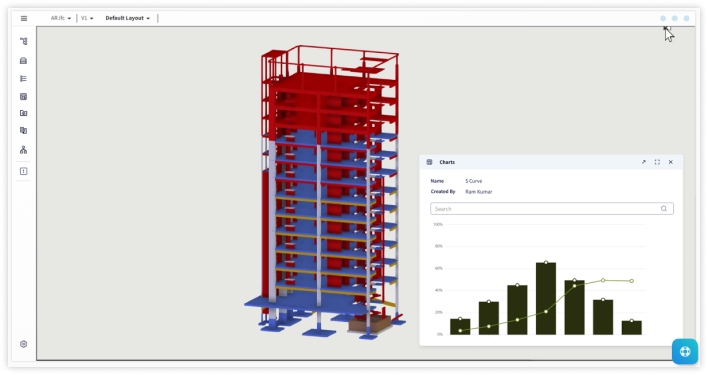This screenshot has height=375, width=708.
Task: Open the AR.ifc file dropdown
Action: [61, 19]
